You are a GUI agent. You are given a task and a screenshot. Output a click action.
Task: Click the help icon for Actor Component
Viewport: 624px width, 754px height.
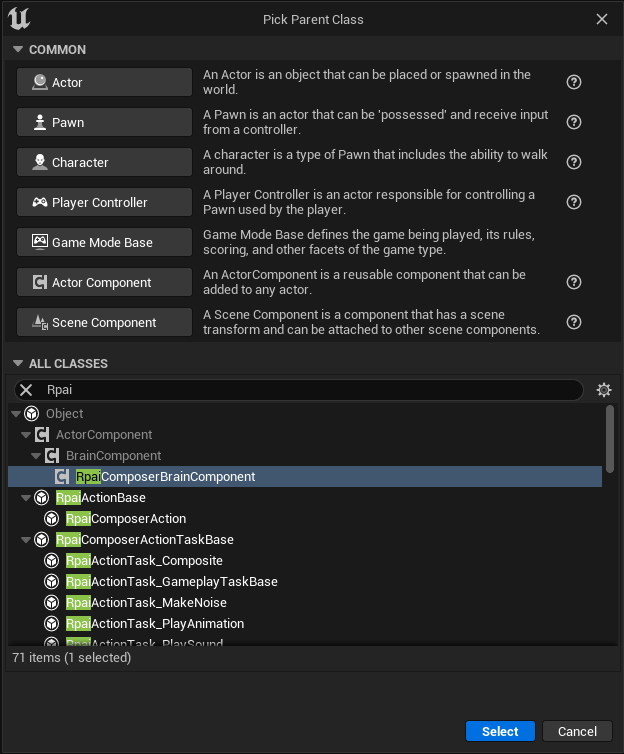click(x=574, y=282)
